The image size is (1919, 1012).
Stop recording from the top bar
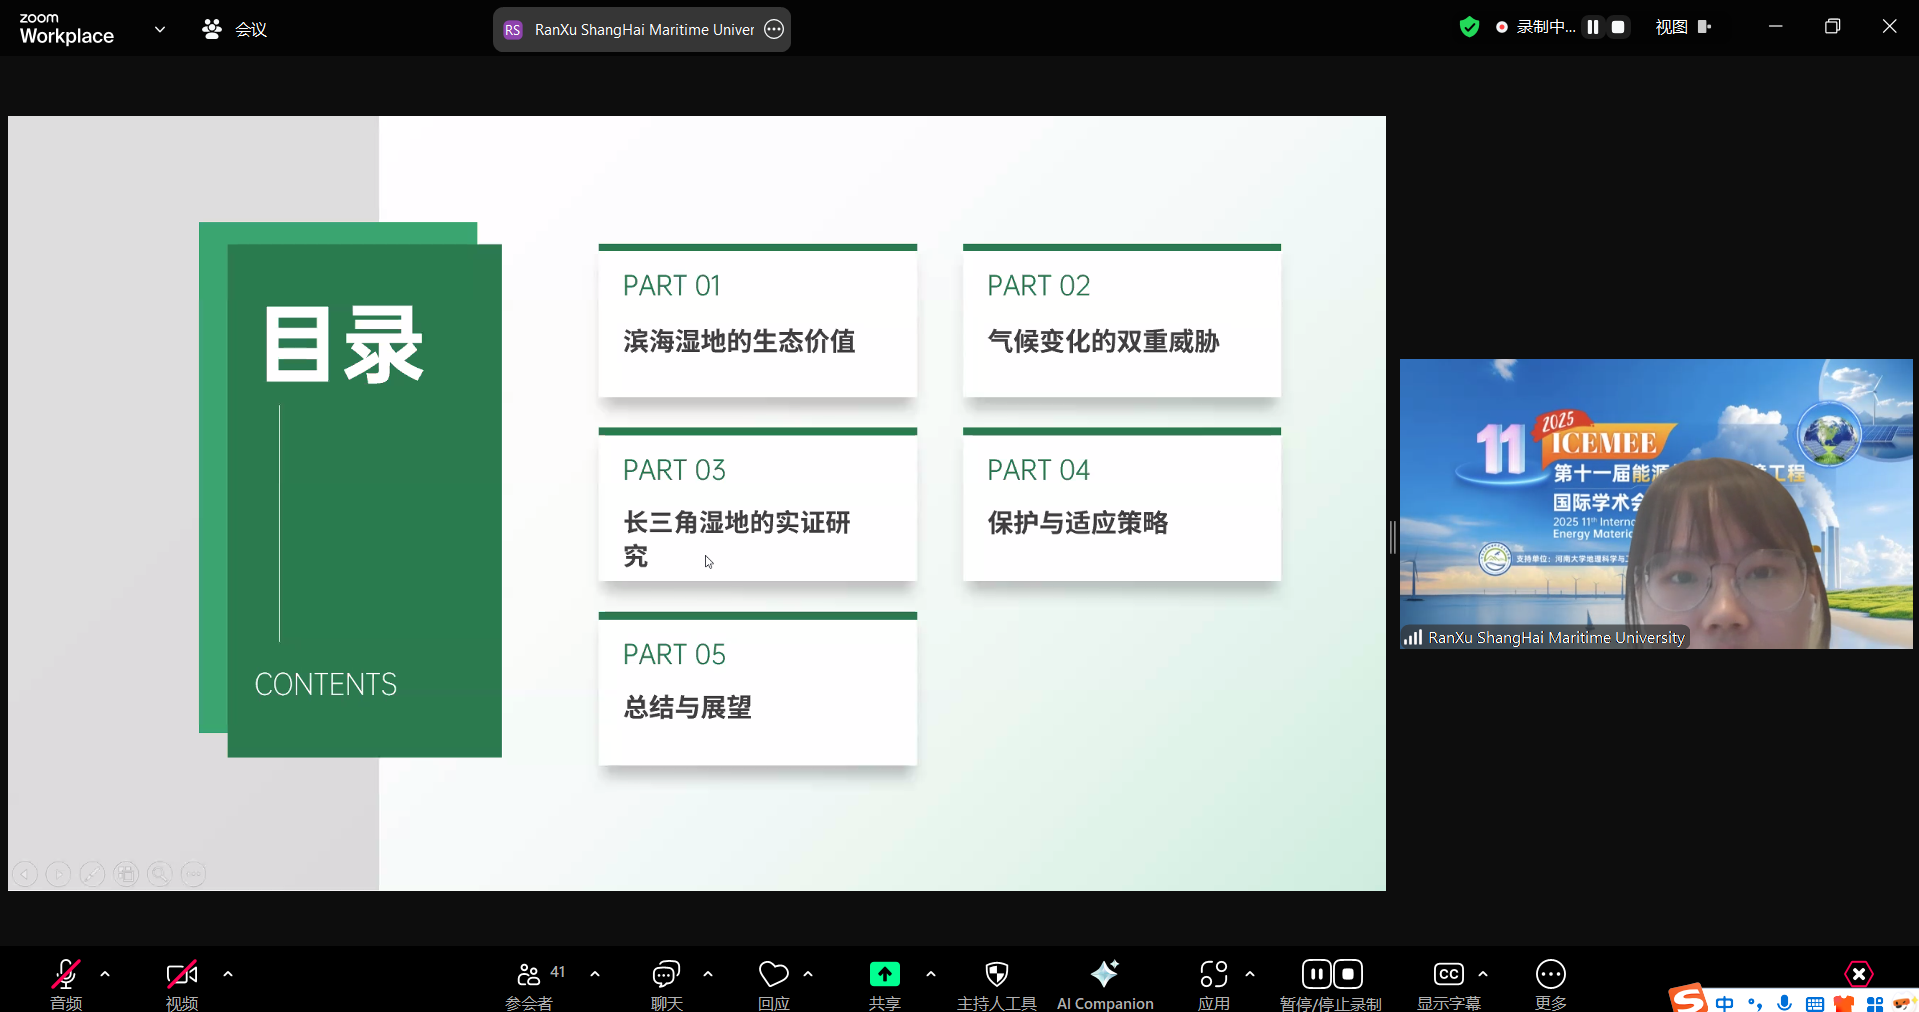(x=1618, y=27)
